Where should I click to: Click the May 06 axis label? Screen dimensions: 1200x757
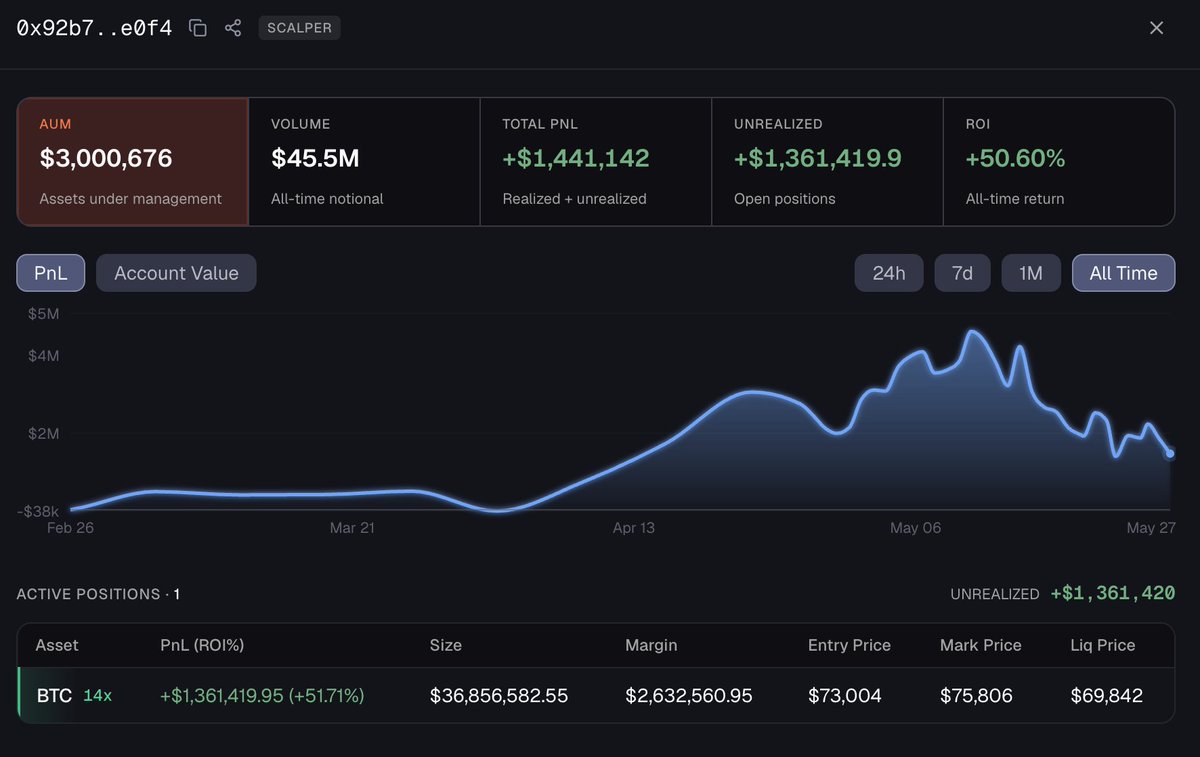[916, 528]
